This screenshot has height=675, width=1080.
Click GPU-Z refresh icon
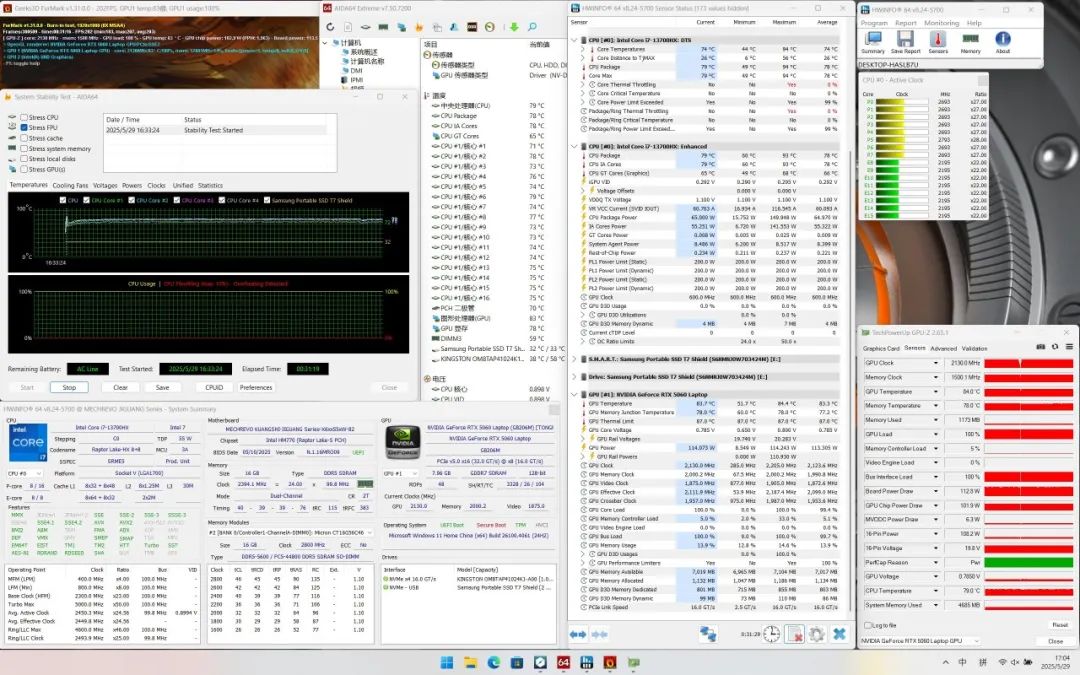[x=1055, y=346]
